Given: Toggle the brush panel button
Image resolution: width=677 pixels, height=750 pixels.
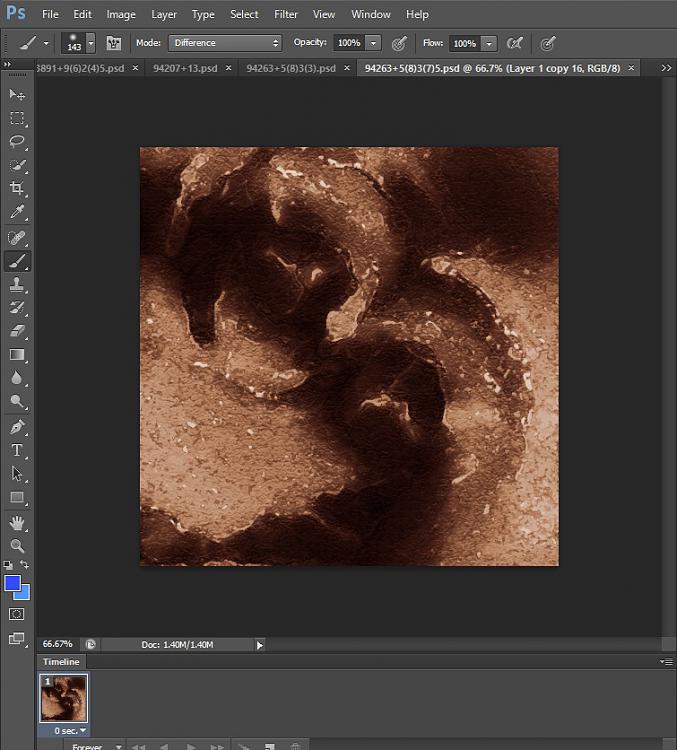Looking at the screenshot, I should pos(113,43).
